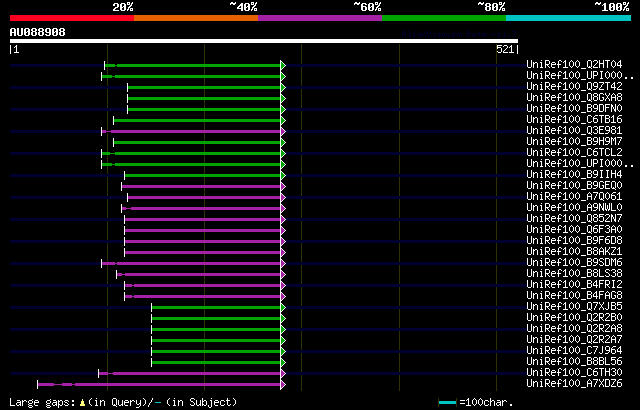The width and height of the screenshot is (640, 410).
Task: Open hit UniRef100_Q8GXA8
Action: pyautogui.click(x=574, y=98)
